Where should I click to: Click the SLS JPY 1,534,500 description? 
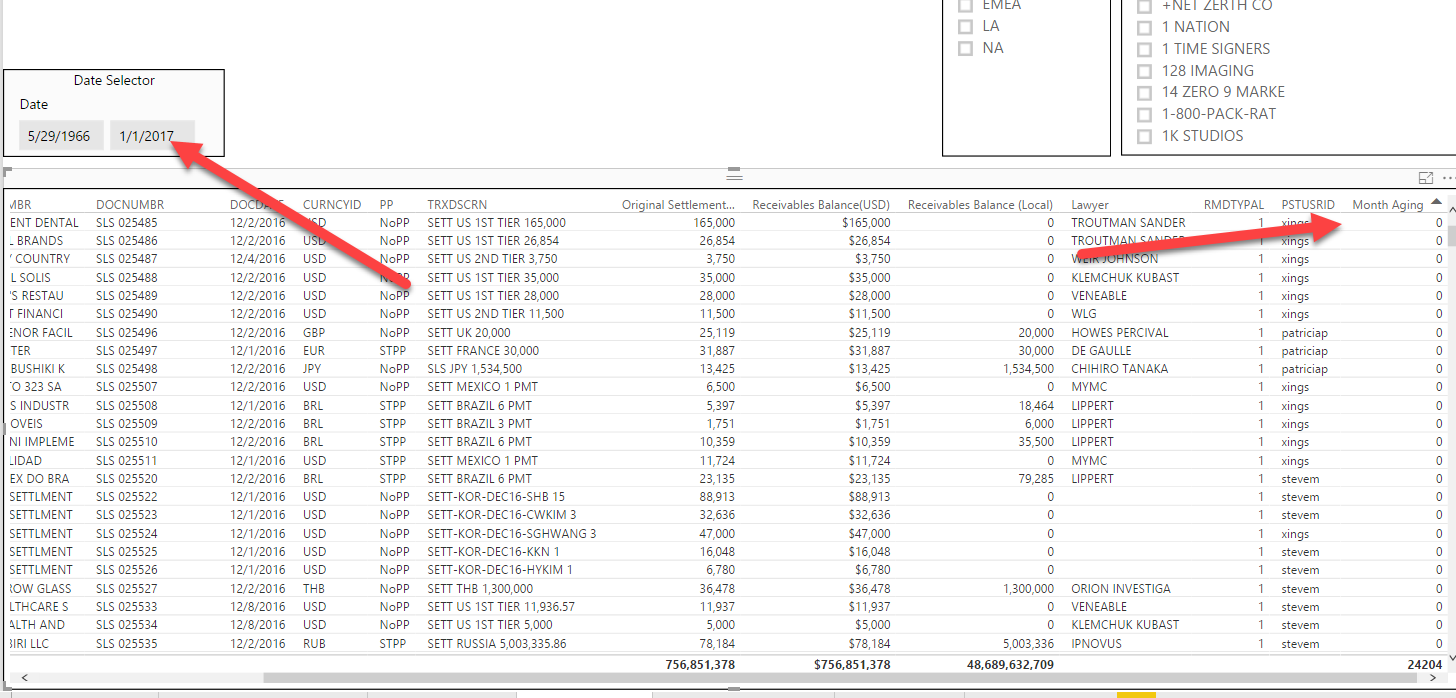[474, 369]
